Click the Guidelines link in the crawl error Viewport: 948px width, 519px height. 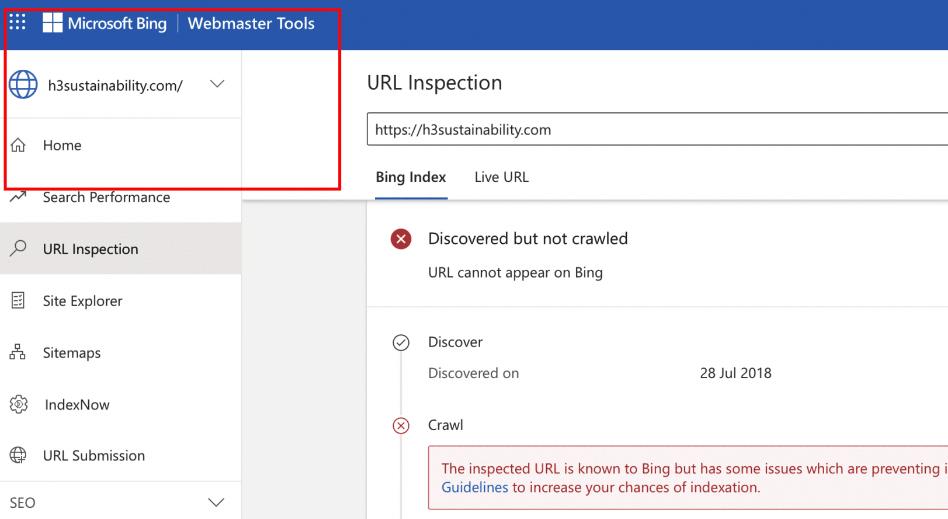click(x=475, y=488)
